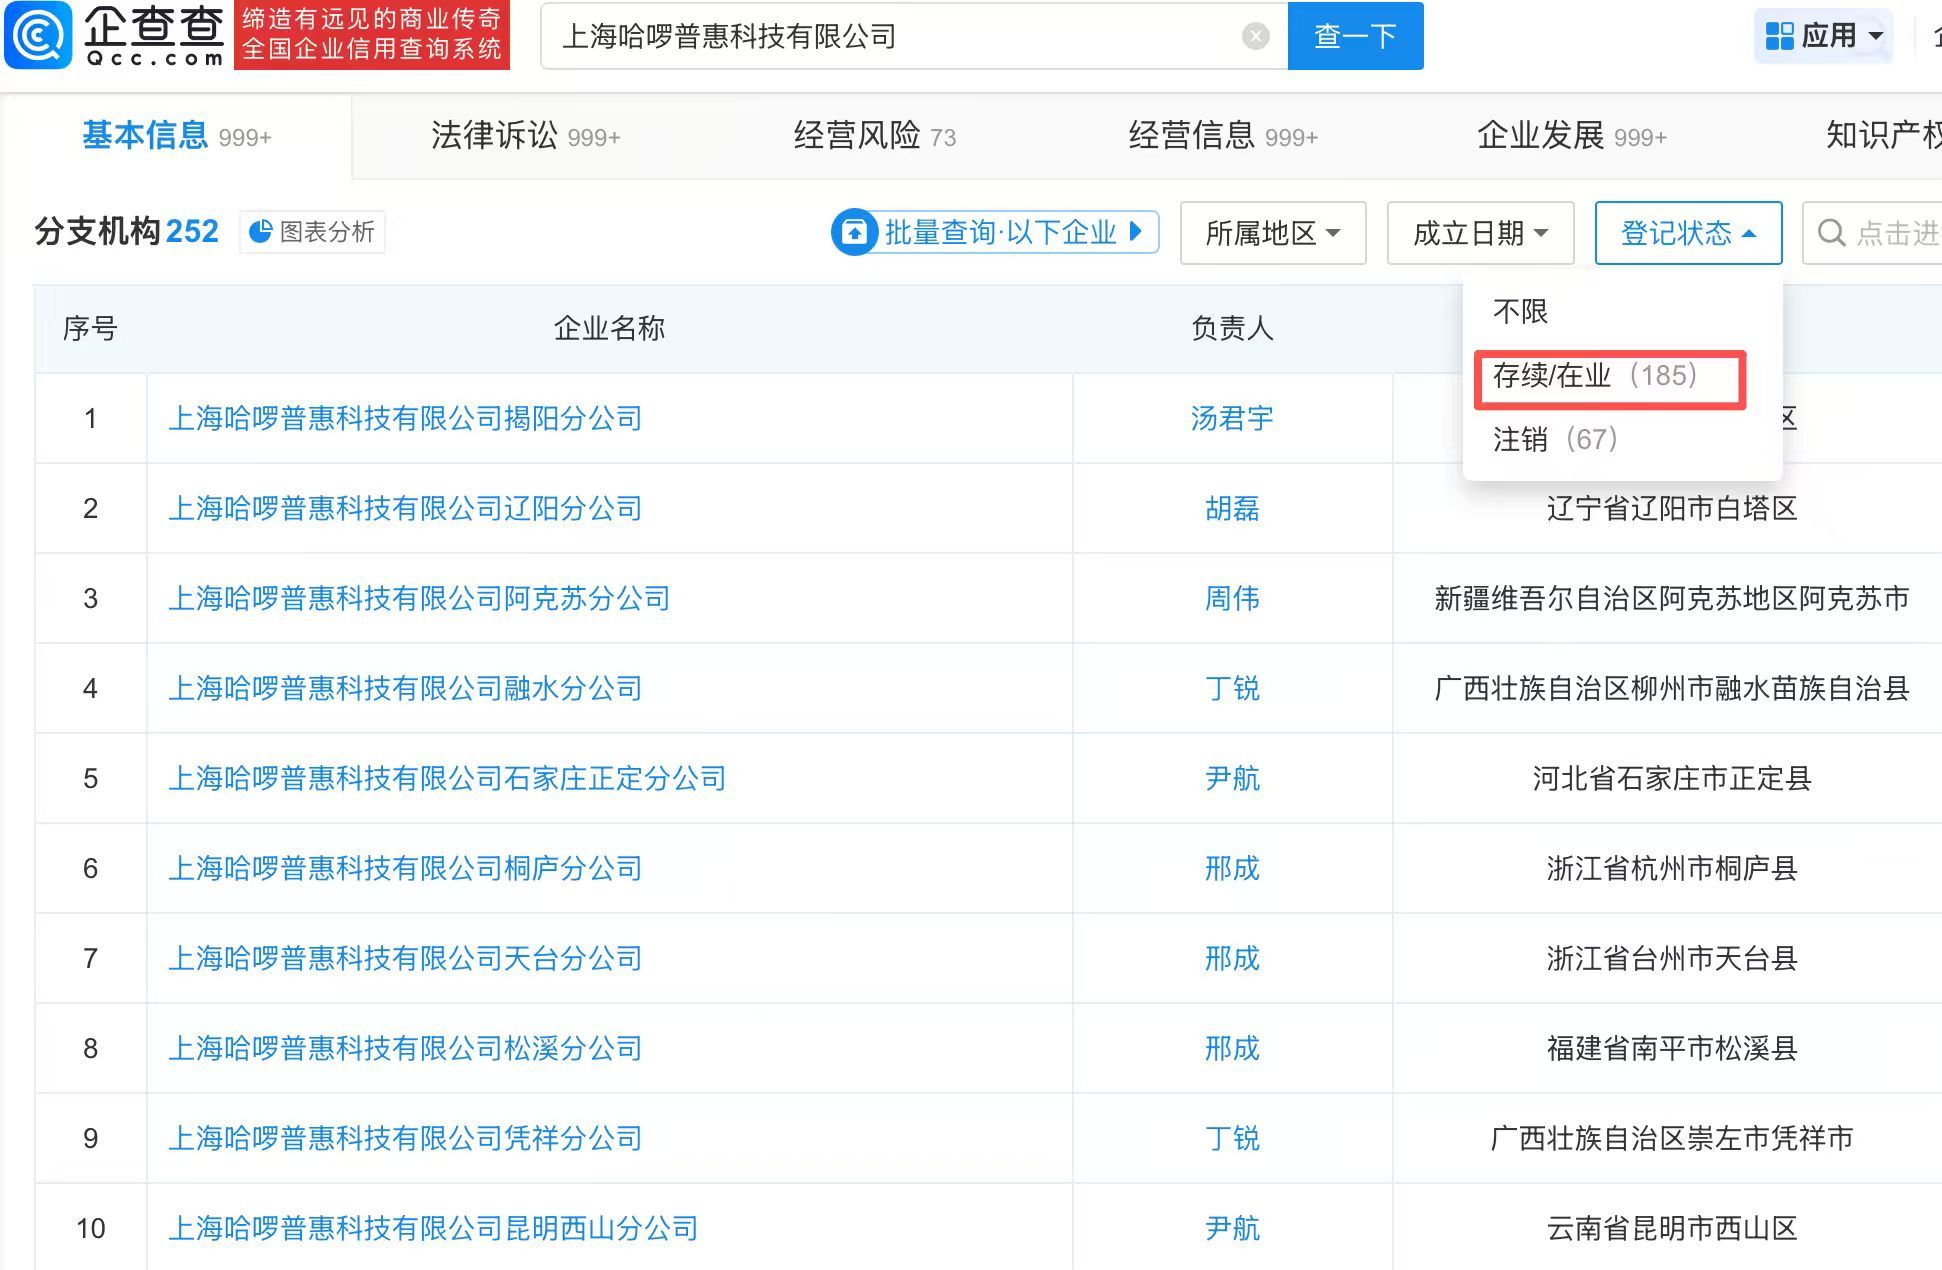
Task: Open 图表分析 pie chart icon
Action: [x=261, y=232]
